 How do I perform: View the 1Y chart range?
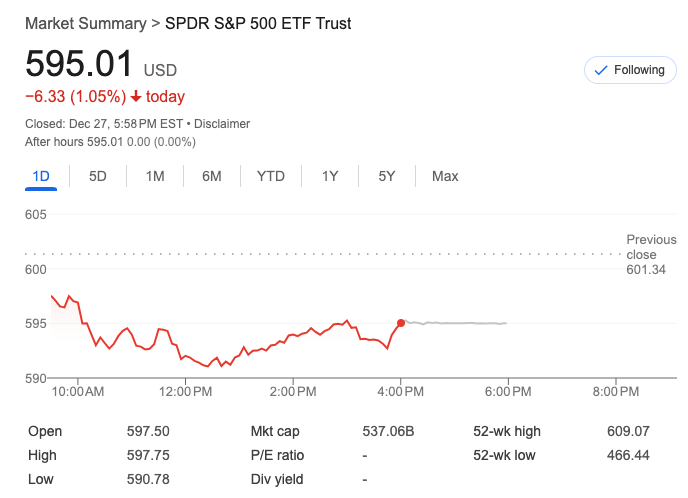click(x=330, y=176)
